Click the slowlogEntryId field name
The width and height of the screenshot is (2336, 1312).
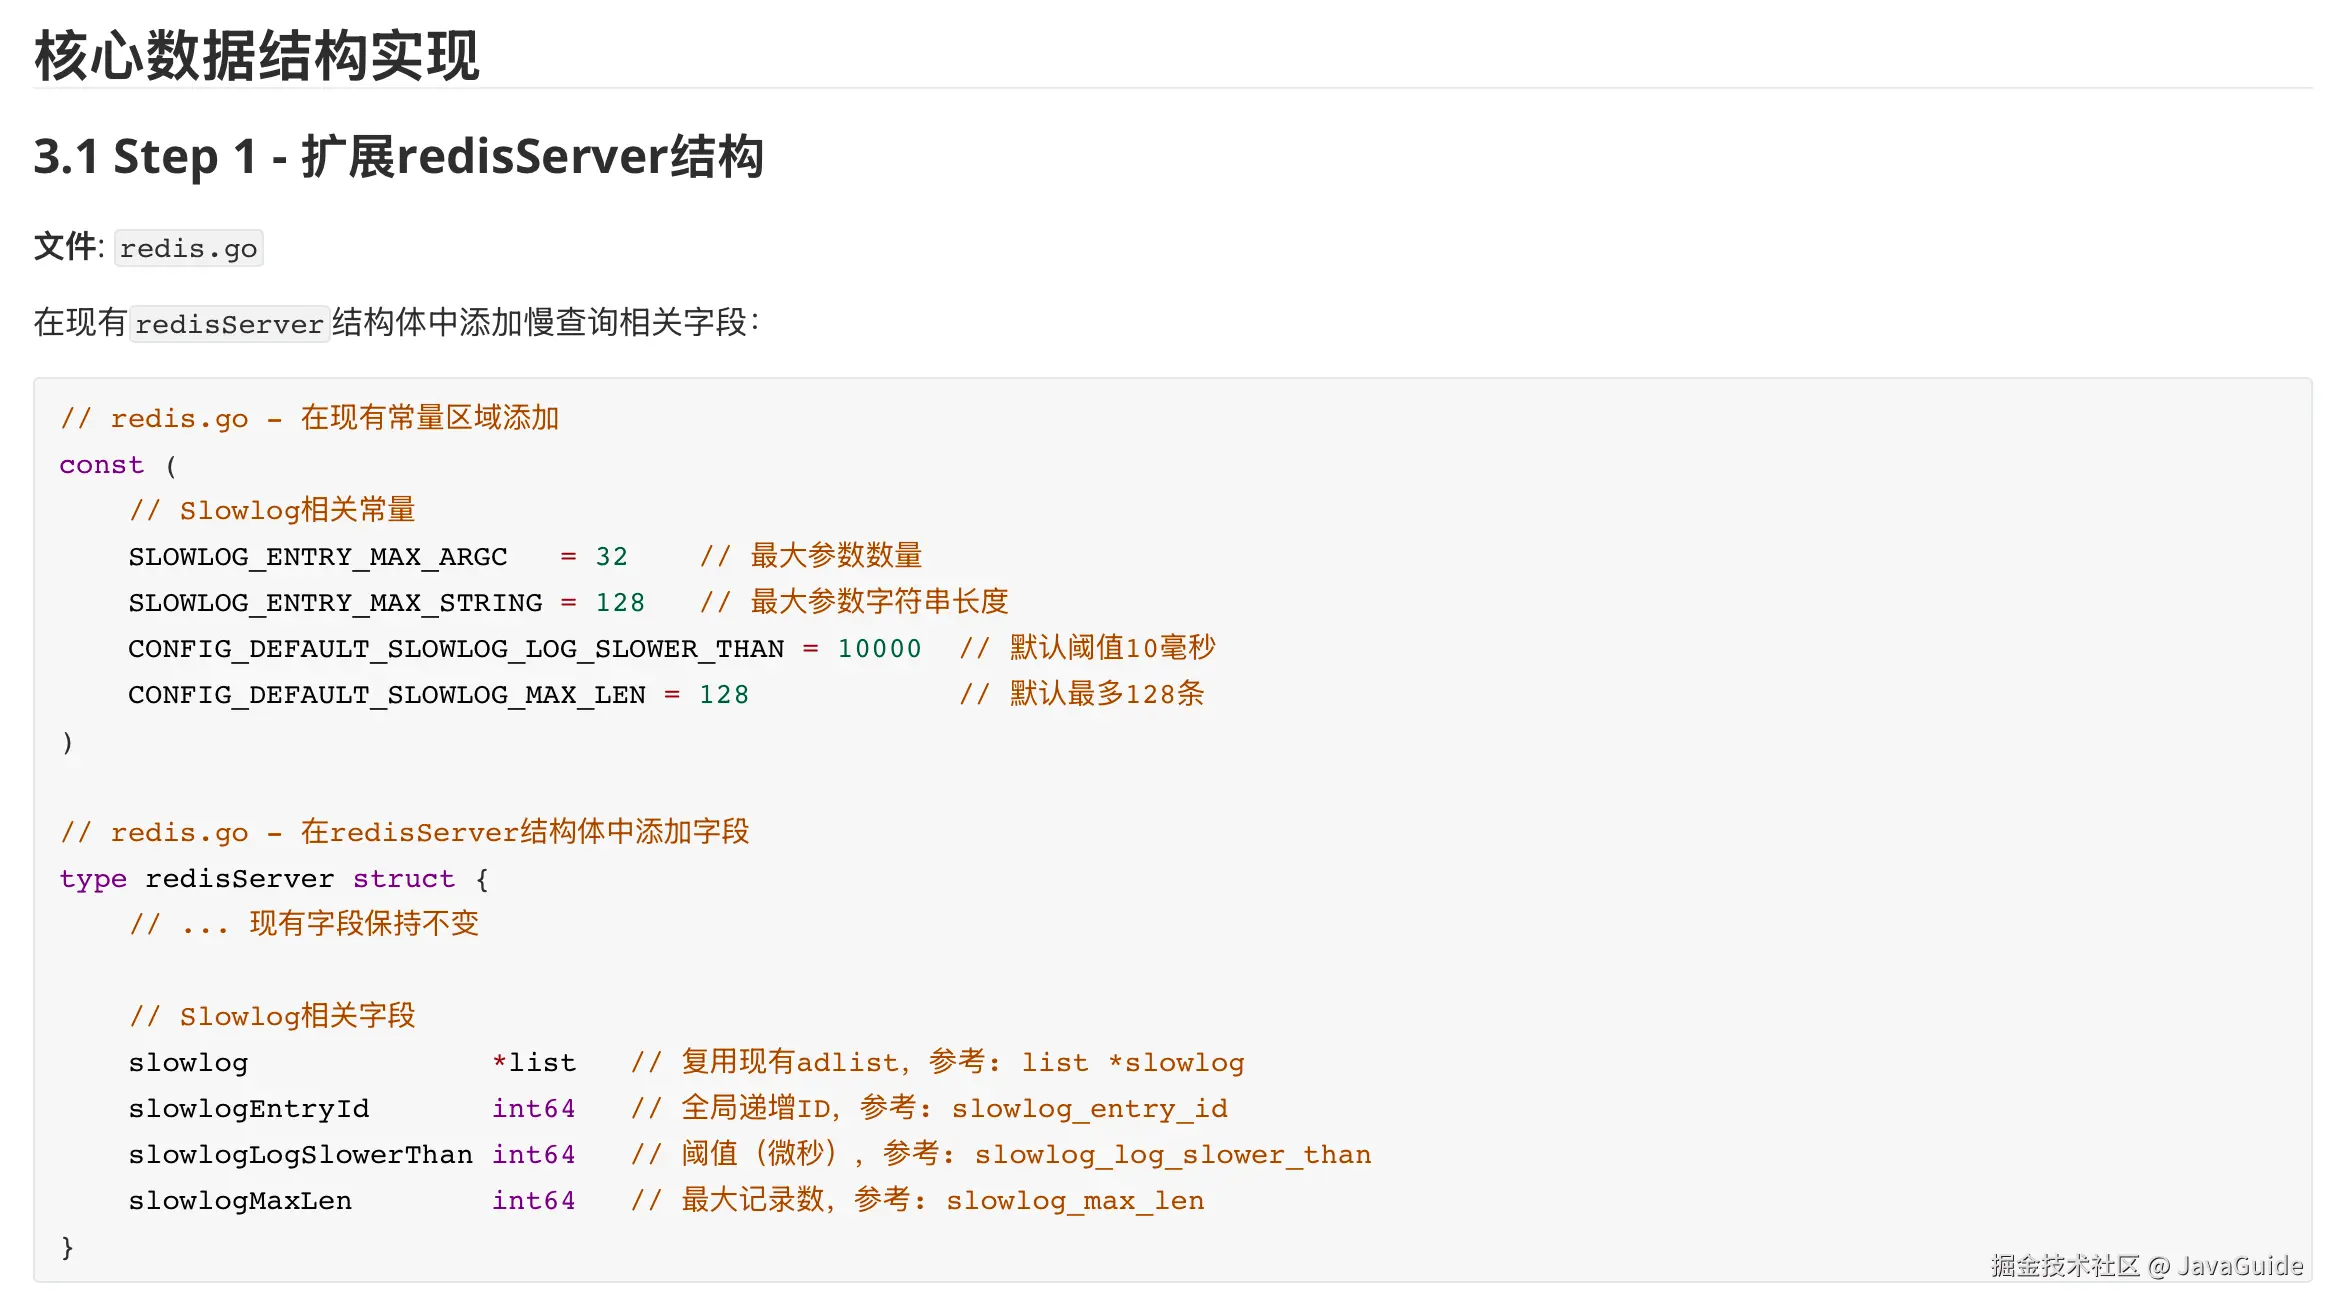(x=248, y=1109)
